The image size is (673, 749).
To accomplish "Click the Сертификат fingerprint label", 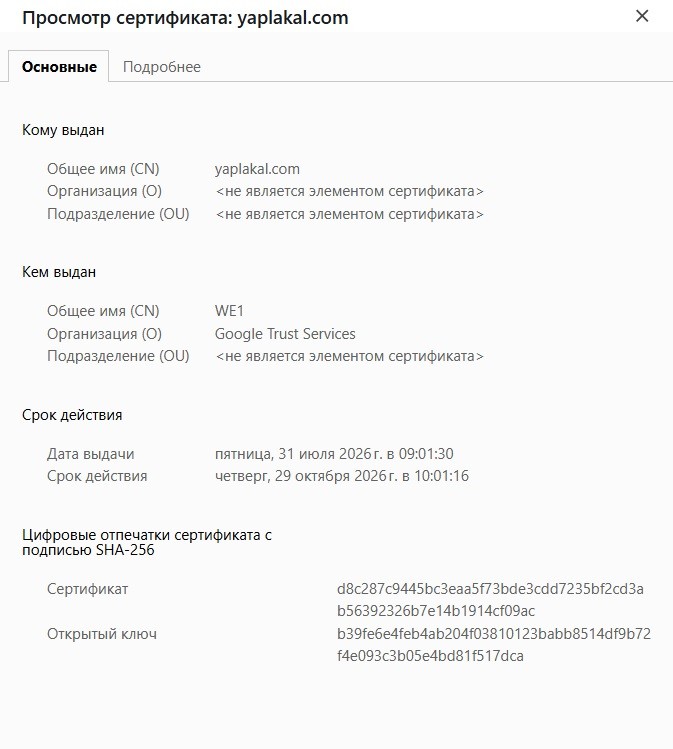I will click(x=87, y=589).
